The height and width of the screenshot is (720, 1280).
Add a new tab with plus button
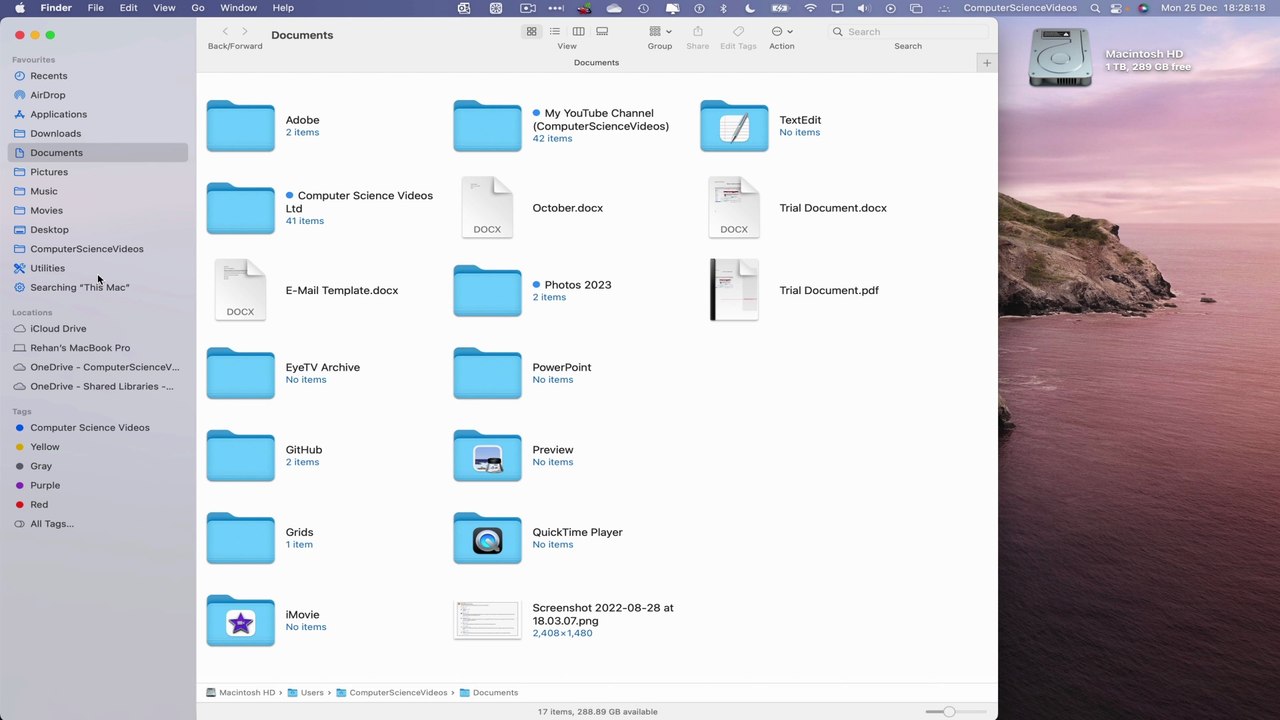pyautogui.click(x=987, y=63)
